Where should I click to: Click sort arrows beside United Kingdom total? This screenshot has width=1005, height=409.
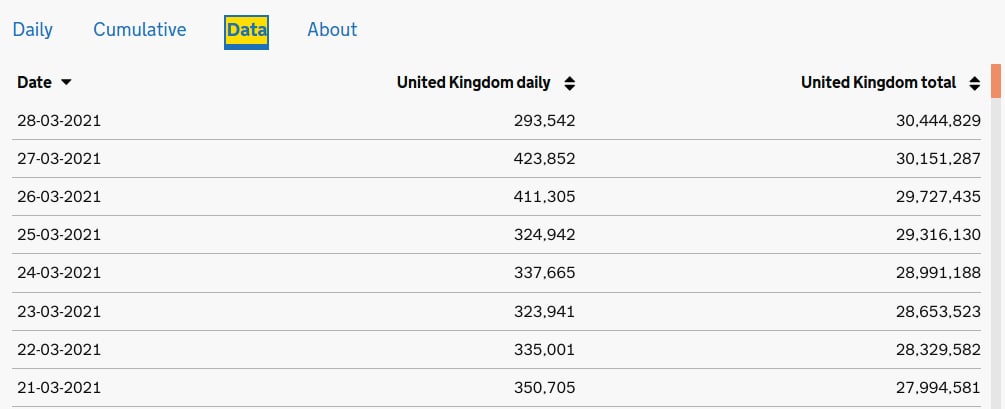click(975, 83)
